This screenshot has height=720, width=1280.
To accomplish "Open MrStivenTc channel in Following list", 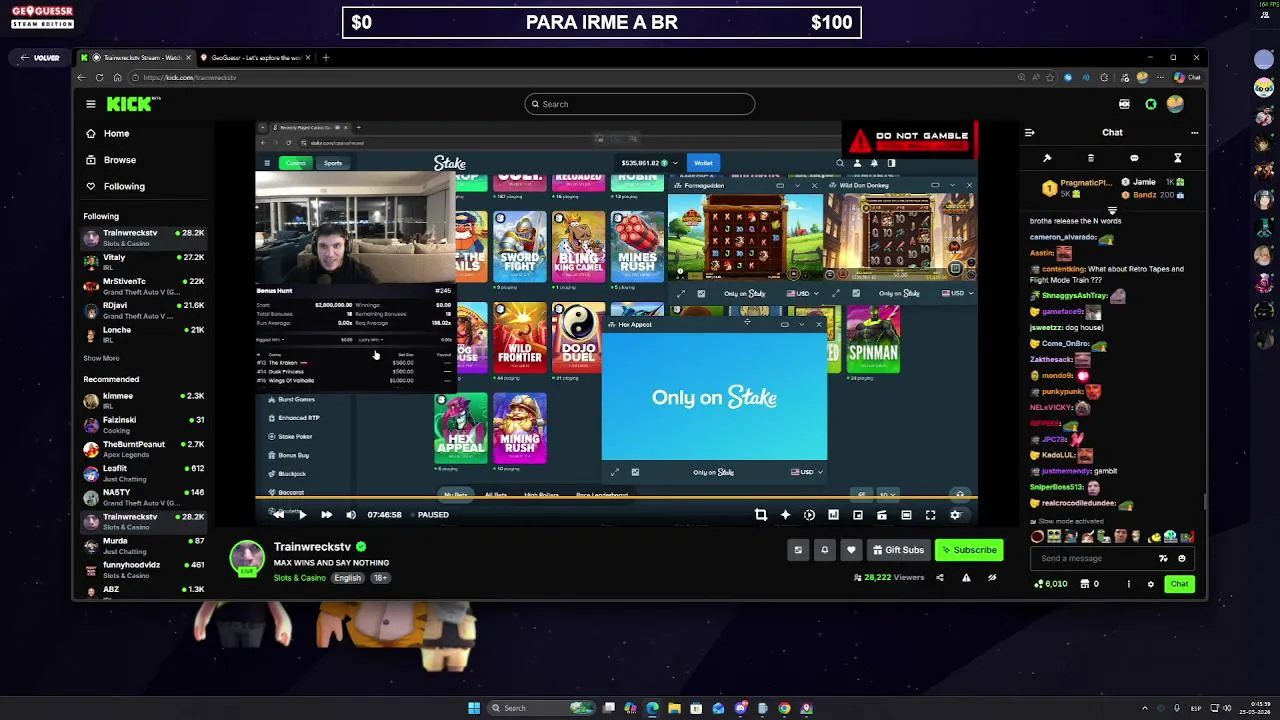I will pyautogui.click(x=144, y=286).
